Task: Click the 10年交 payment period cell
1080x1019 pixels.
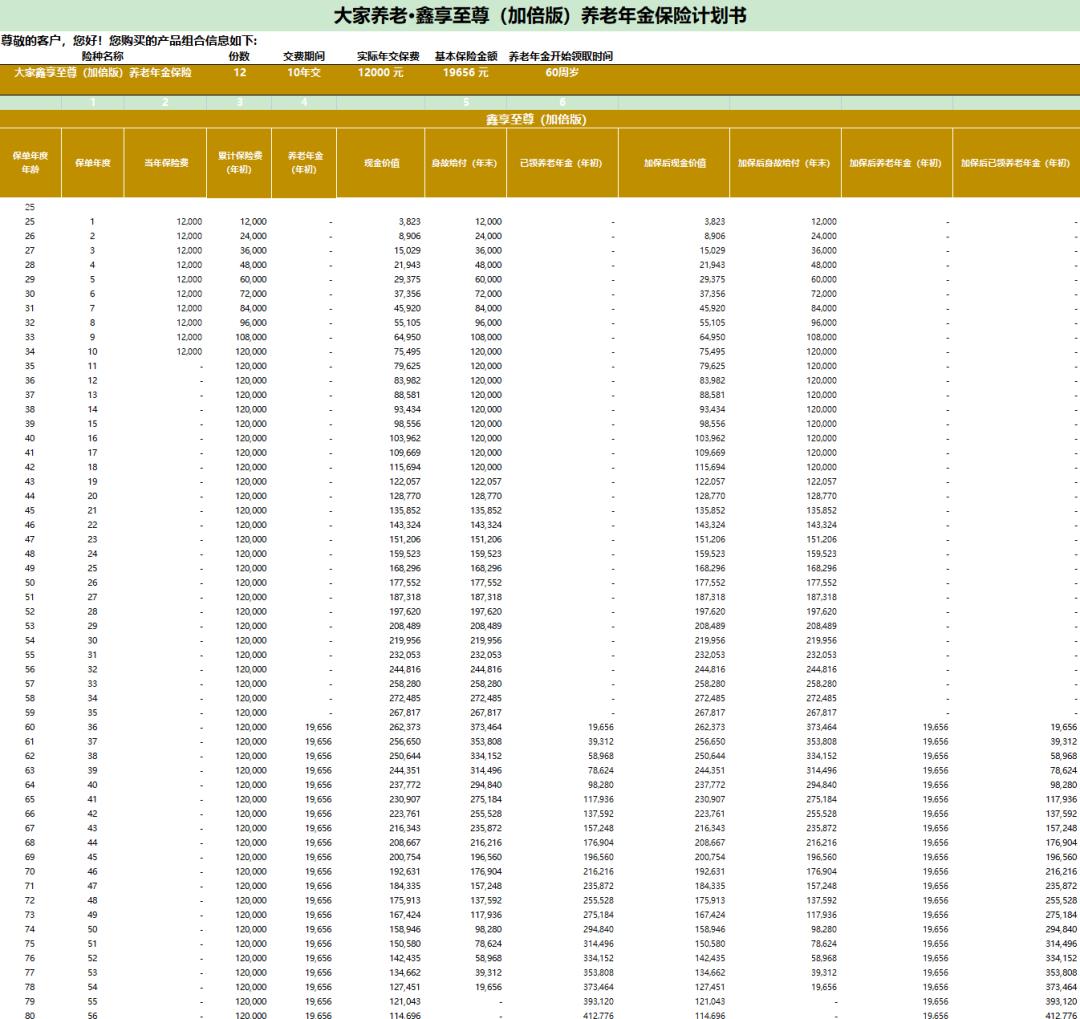Action: (x=302, y=73)
